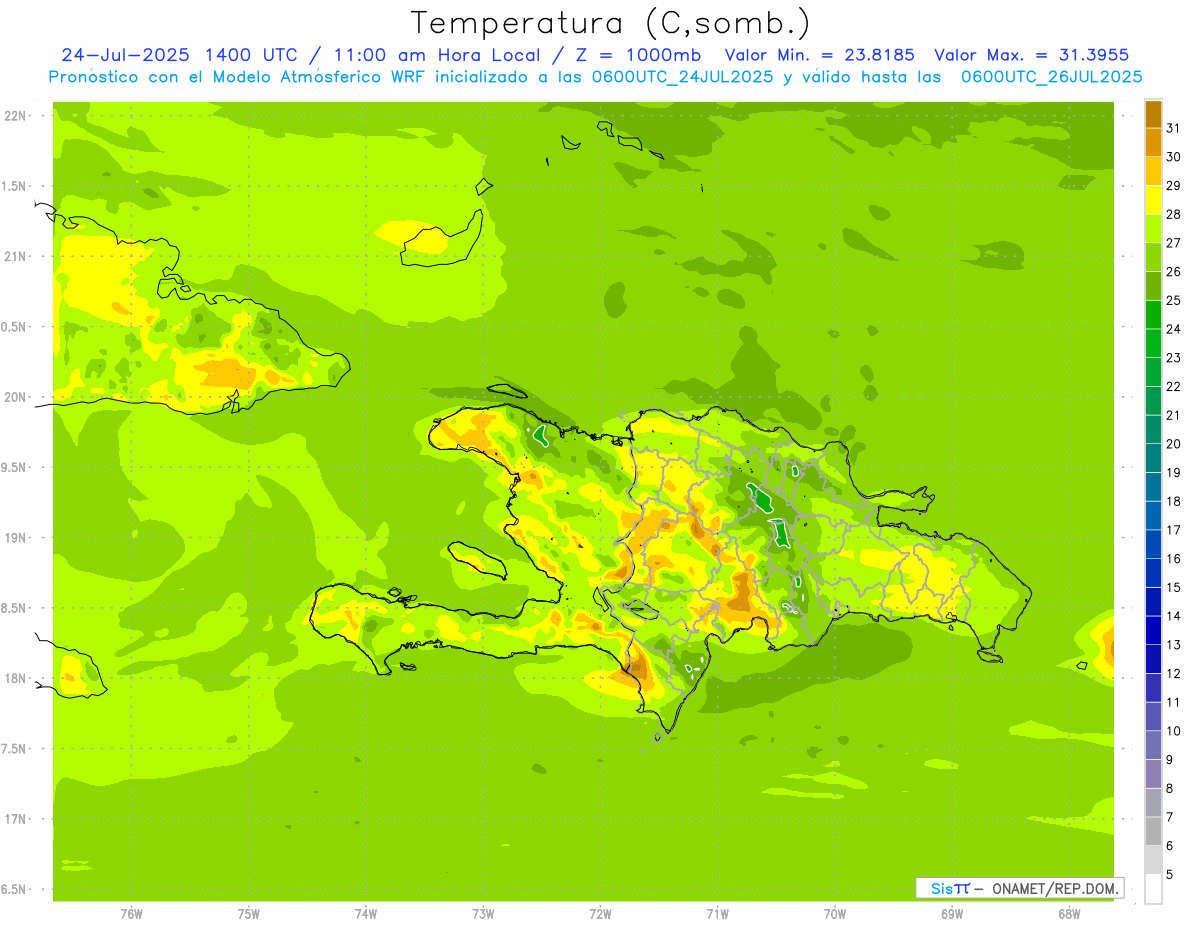Pick the blue swatch between legend 15 and 16
Viewport: 1200px width, 927px height.
coord(1154,573)
